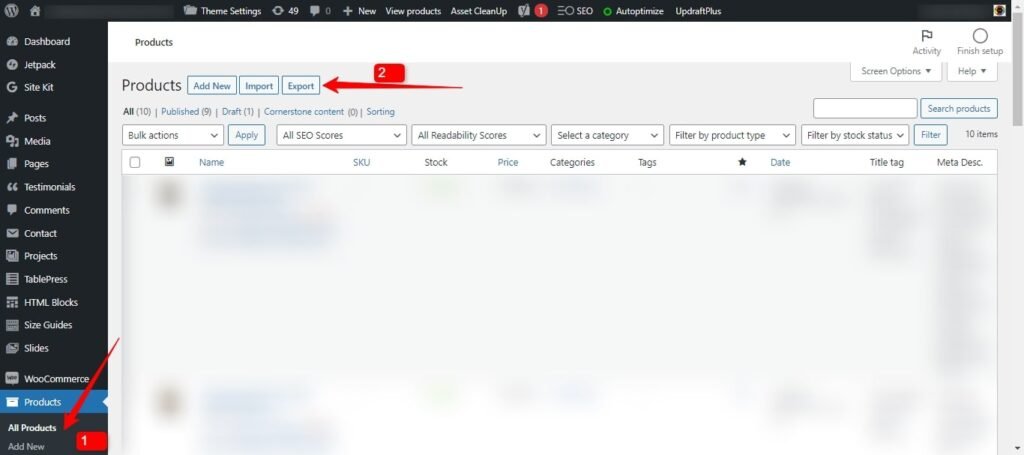Viewport: 1024px width, 455px height.
Task: Click Apply bulk action button
Action: 246,135
